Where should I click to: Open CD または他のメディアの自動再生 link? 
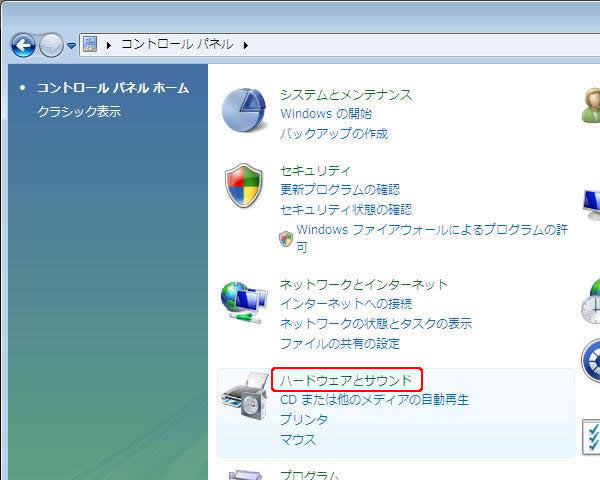point(375,400)
